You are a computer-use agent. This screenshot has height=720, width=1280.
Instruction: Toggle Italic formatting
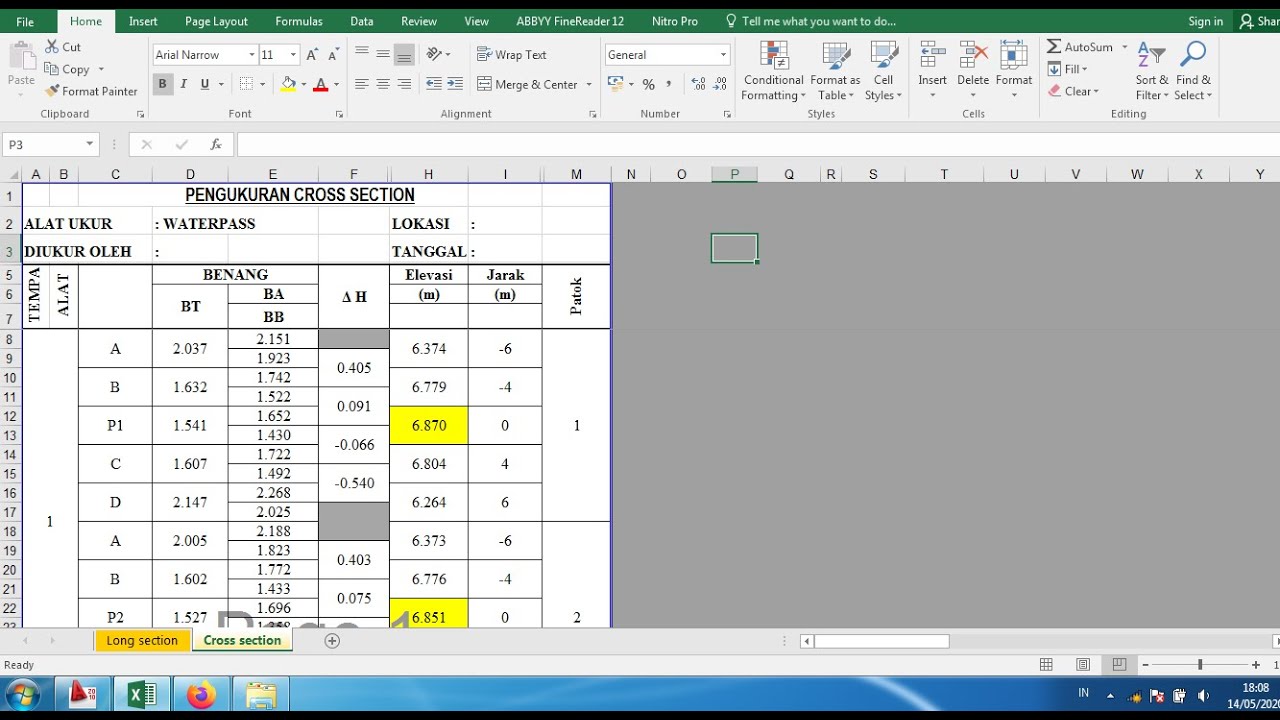(x=184, y=85)
